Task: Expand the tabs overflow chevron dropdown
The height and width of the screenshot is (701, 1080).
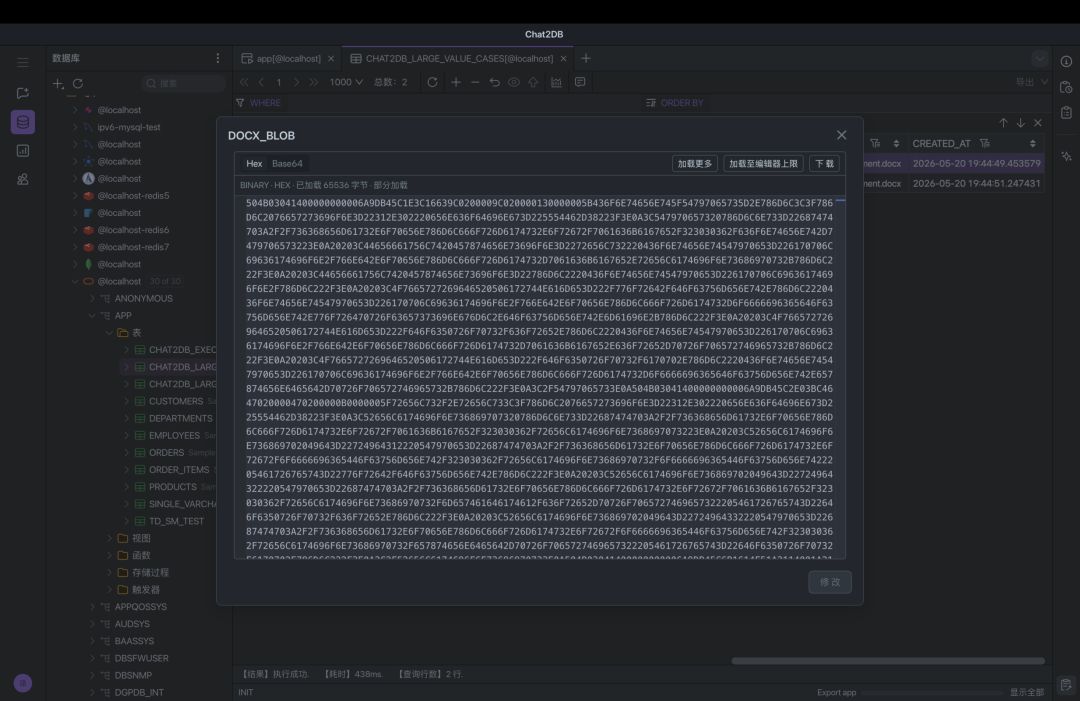Action: 1040,59
